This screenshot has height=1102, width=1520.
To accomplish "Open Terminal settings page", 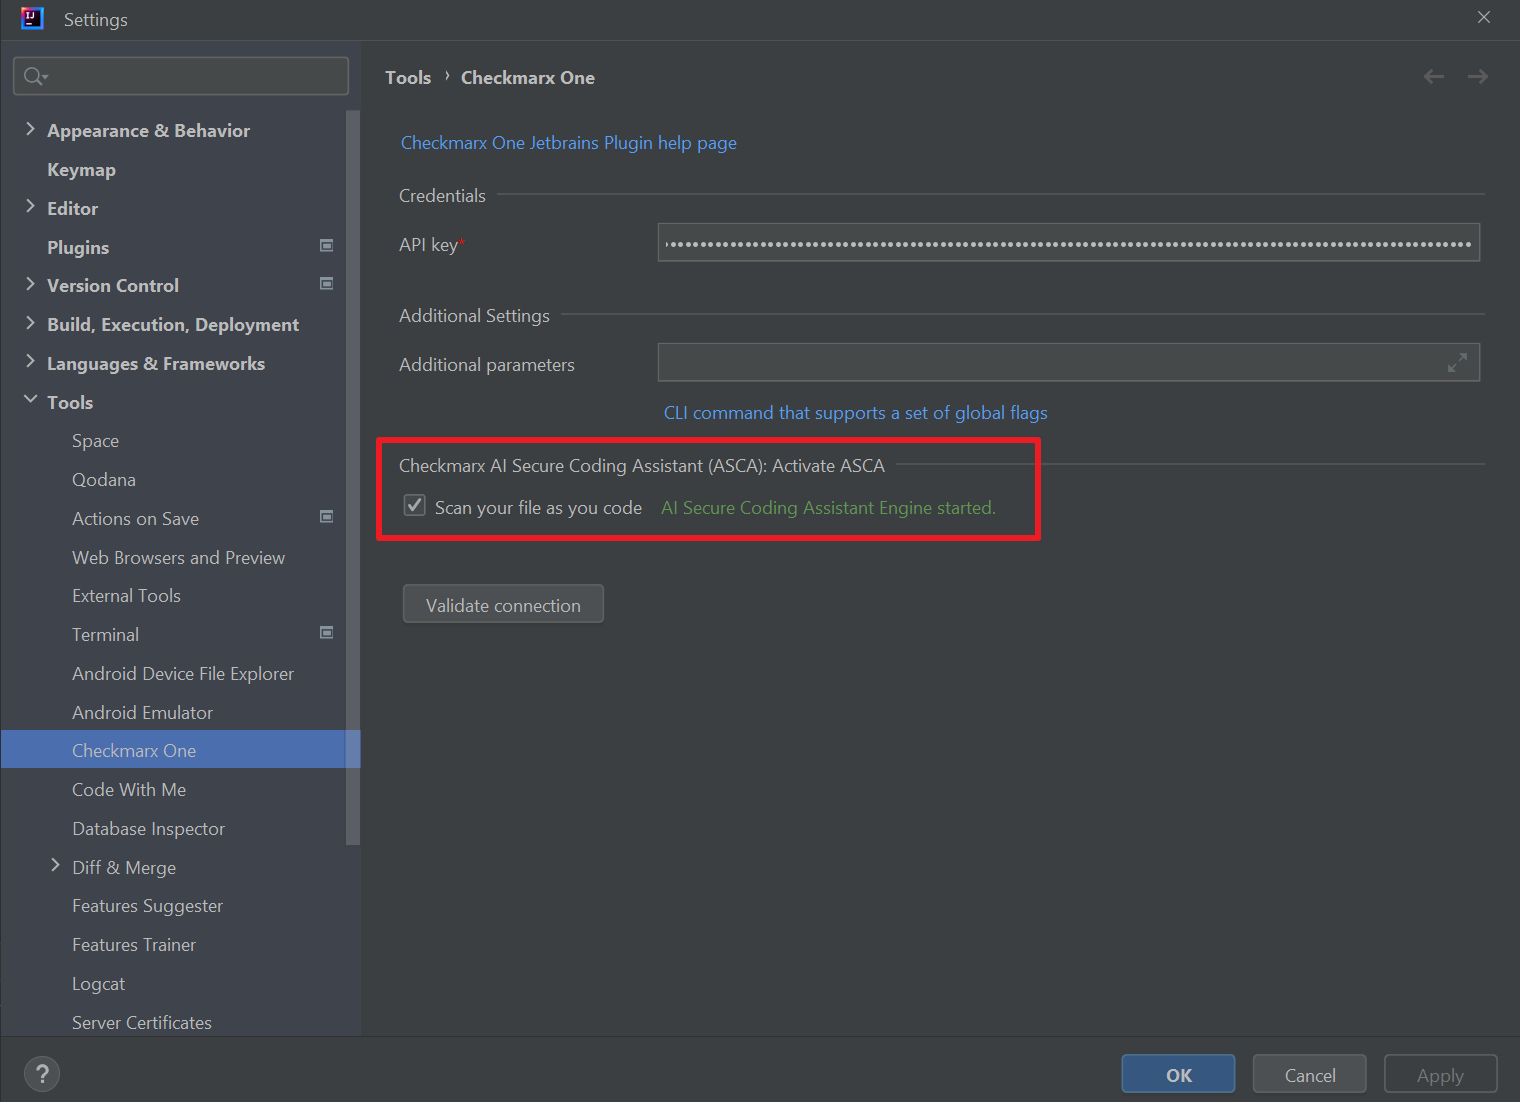I will coord(105,635).
